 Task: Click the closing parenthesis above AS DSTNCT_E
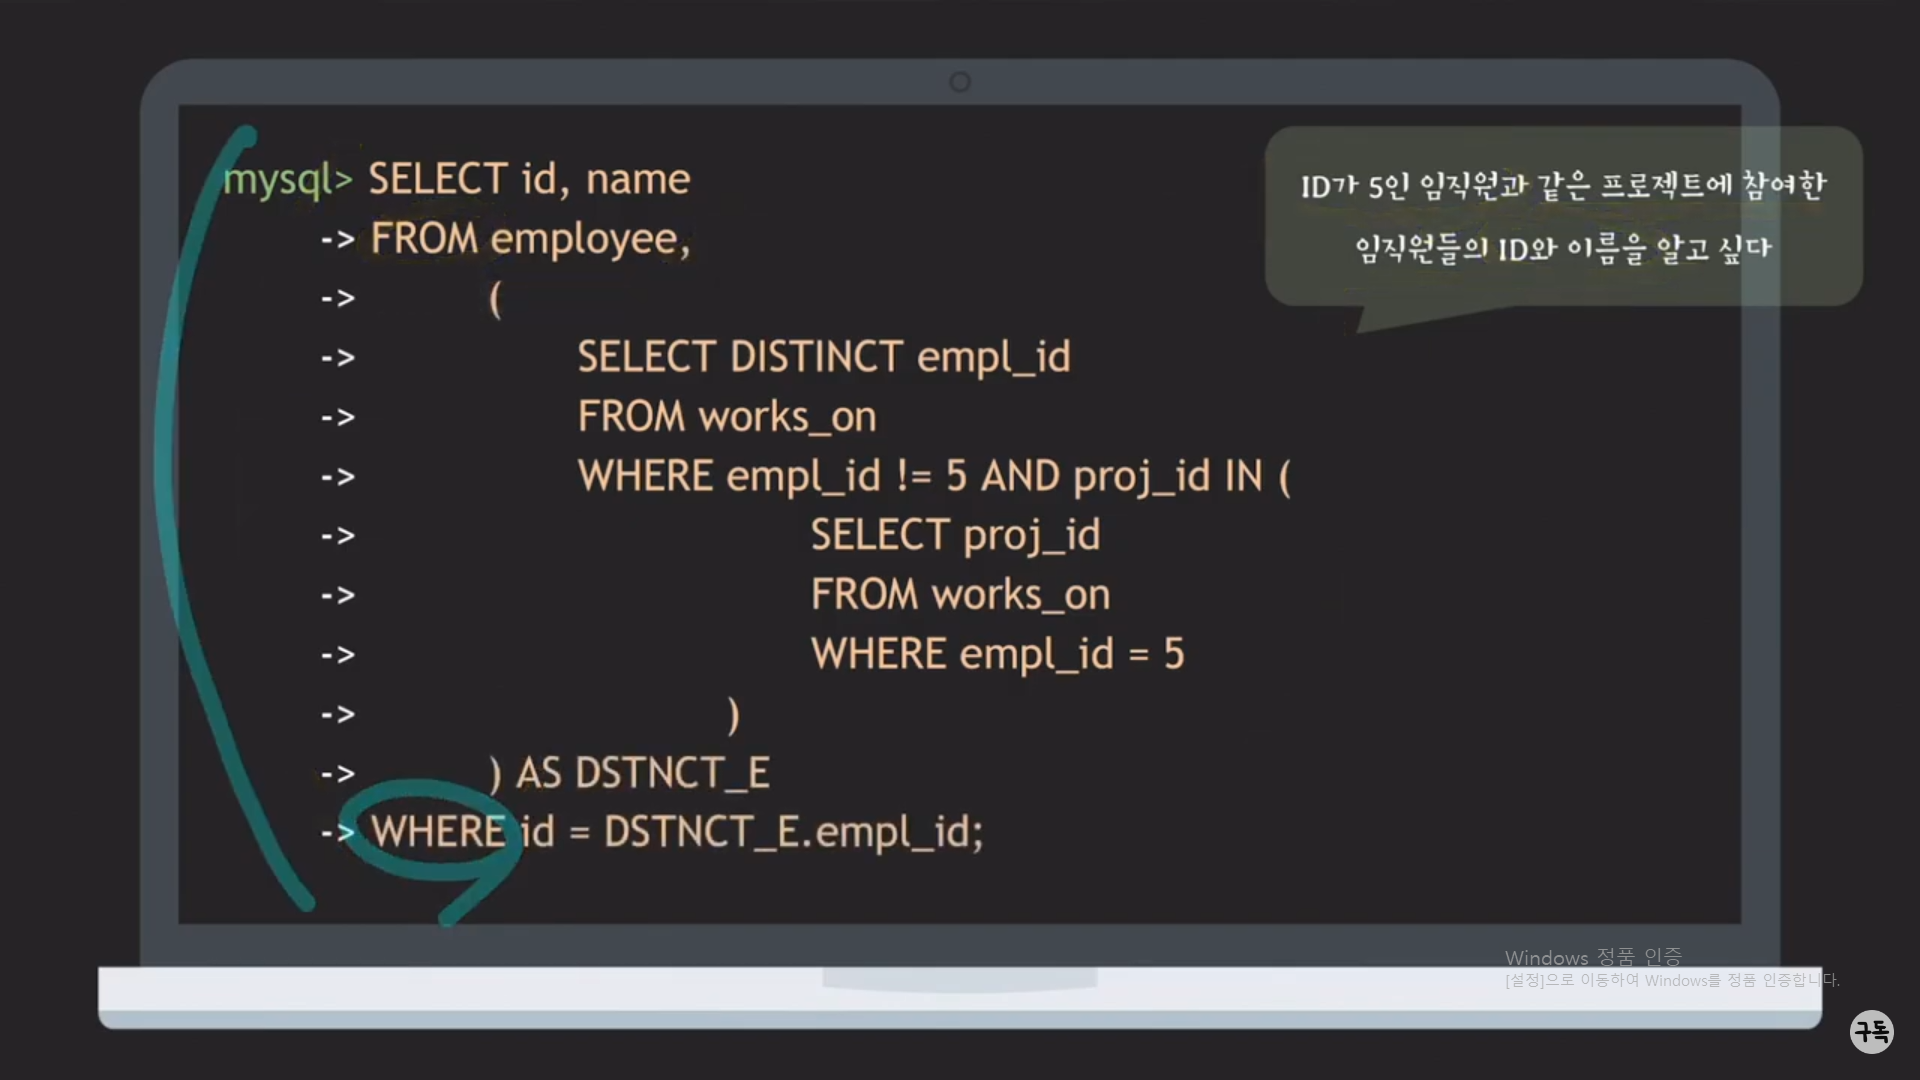pyautogui.click(x=734, y=715)
